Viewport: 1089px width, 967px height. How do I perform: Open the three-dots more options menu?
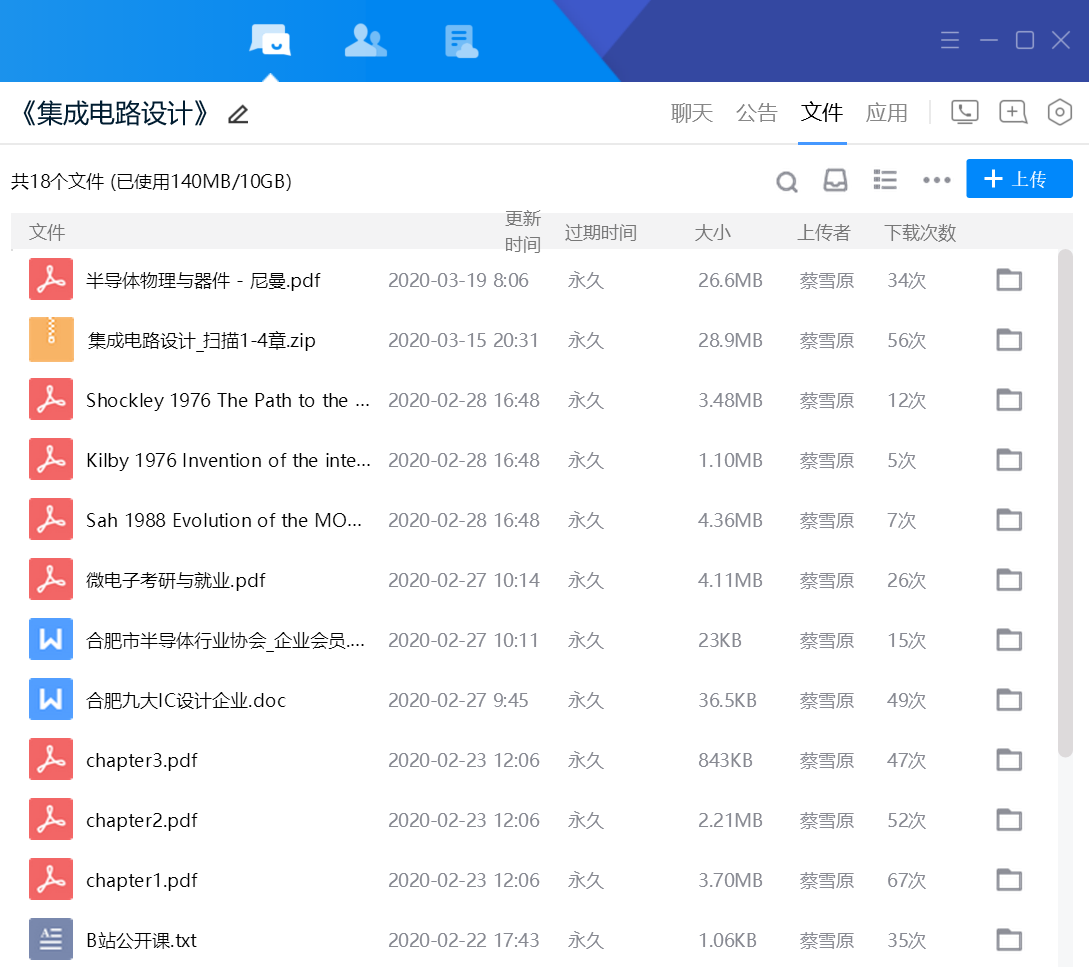click(x=936, y=180)
